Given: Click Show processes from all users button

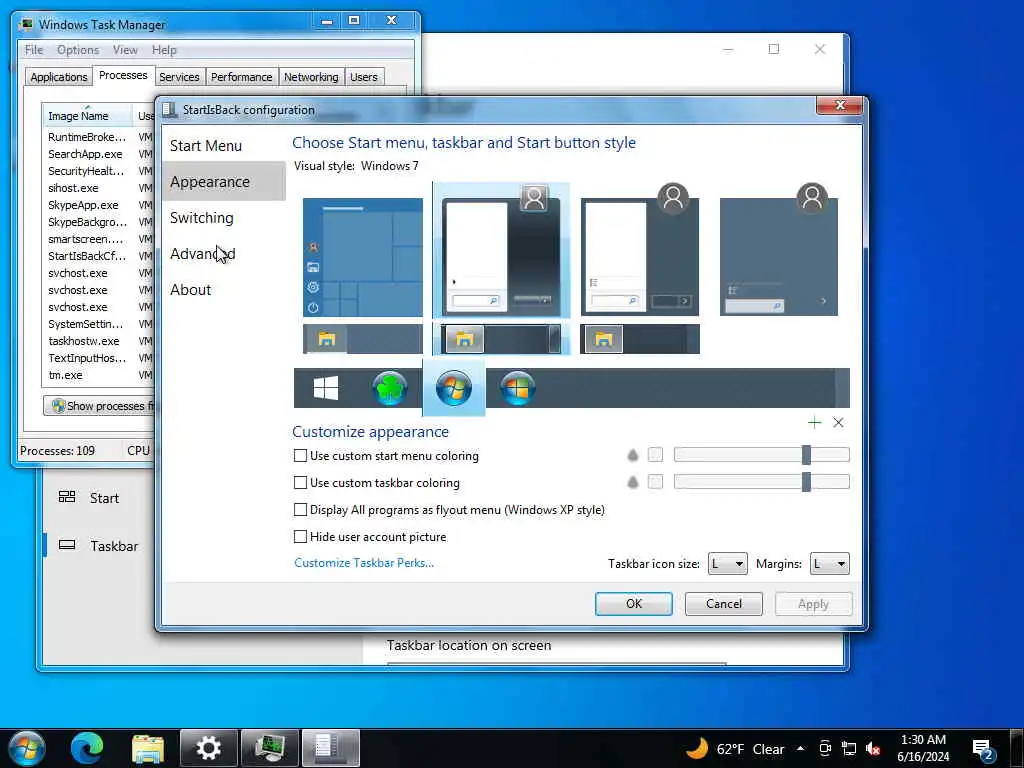Looking at the screenshot, I should coord(99,406).
